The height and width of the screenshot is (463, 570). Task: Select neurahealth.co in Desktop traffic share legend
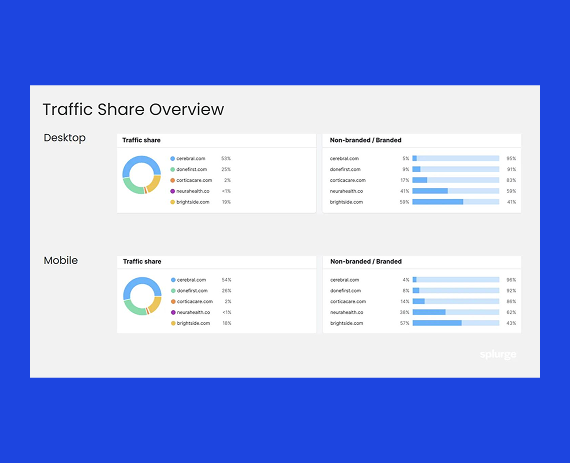(x=193, y=191)
